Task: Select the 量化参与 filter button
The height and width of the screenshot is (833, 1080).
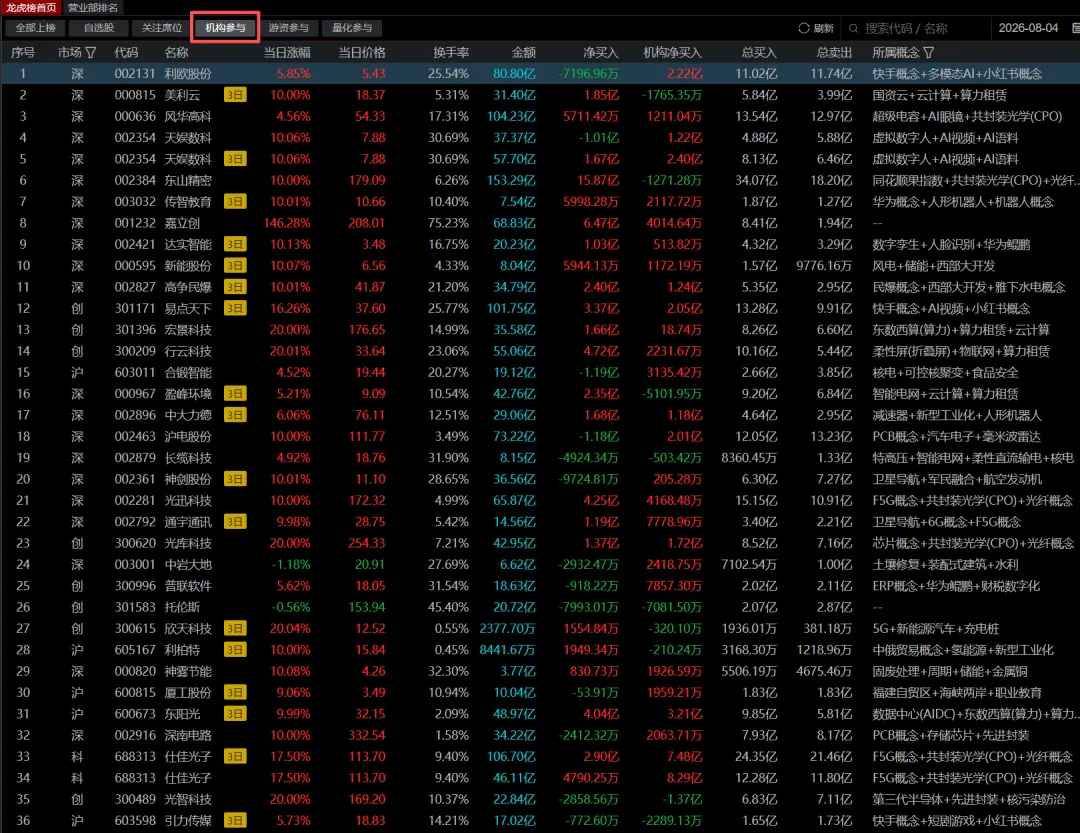Action: (352, 28)
